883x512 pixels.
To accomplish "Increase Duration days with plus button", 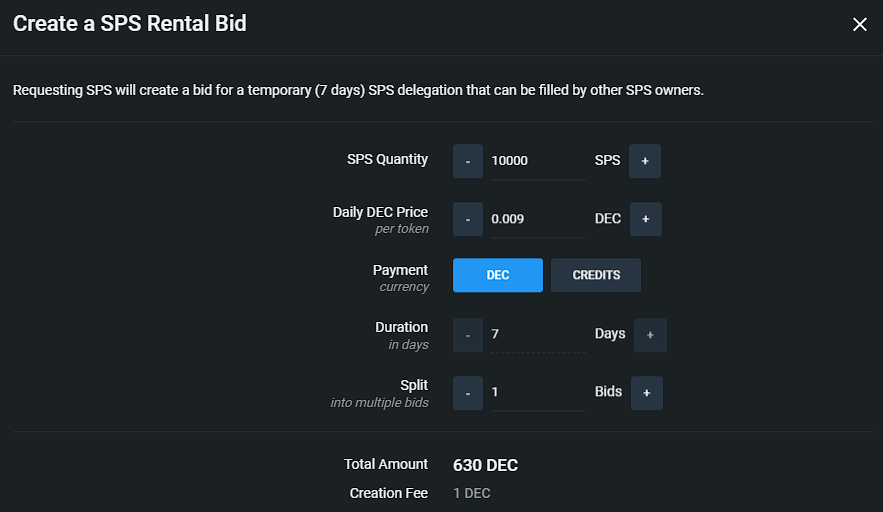I will 650,335.
